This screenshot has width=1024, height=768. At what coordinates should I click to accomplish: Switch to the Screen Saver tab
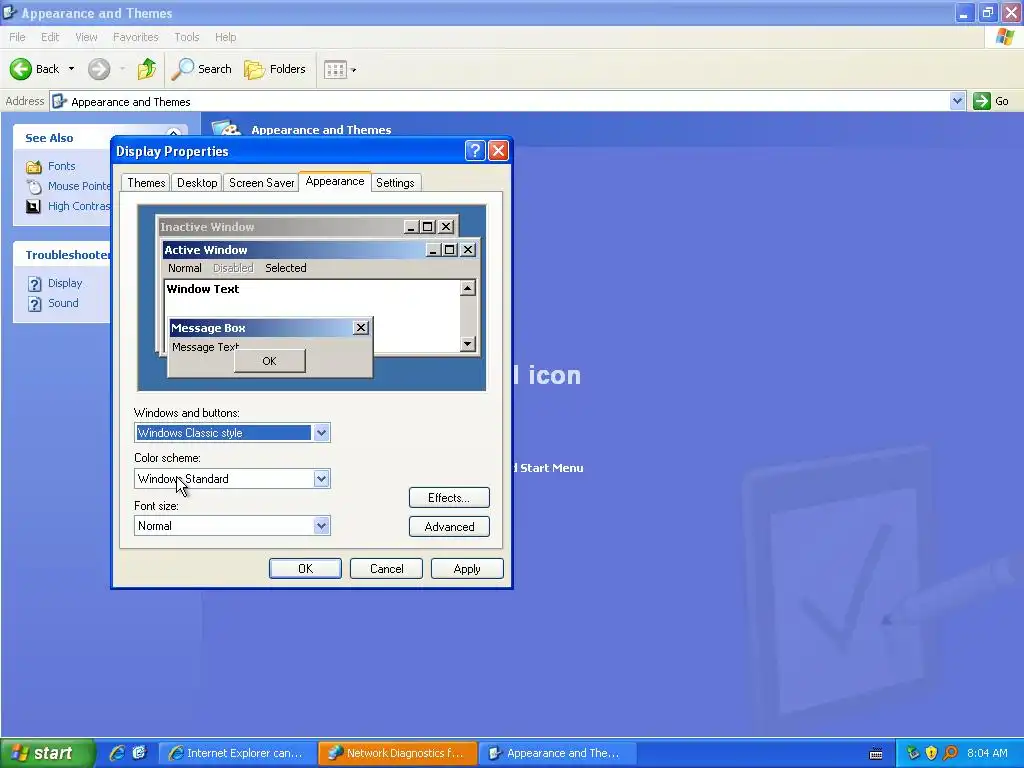261,183
